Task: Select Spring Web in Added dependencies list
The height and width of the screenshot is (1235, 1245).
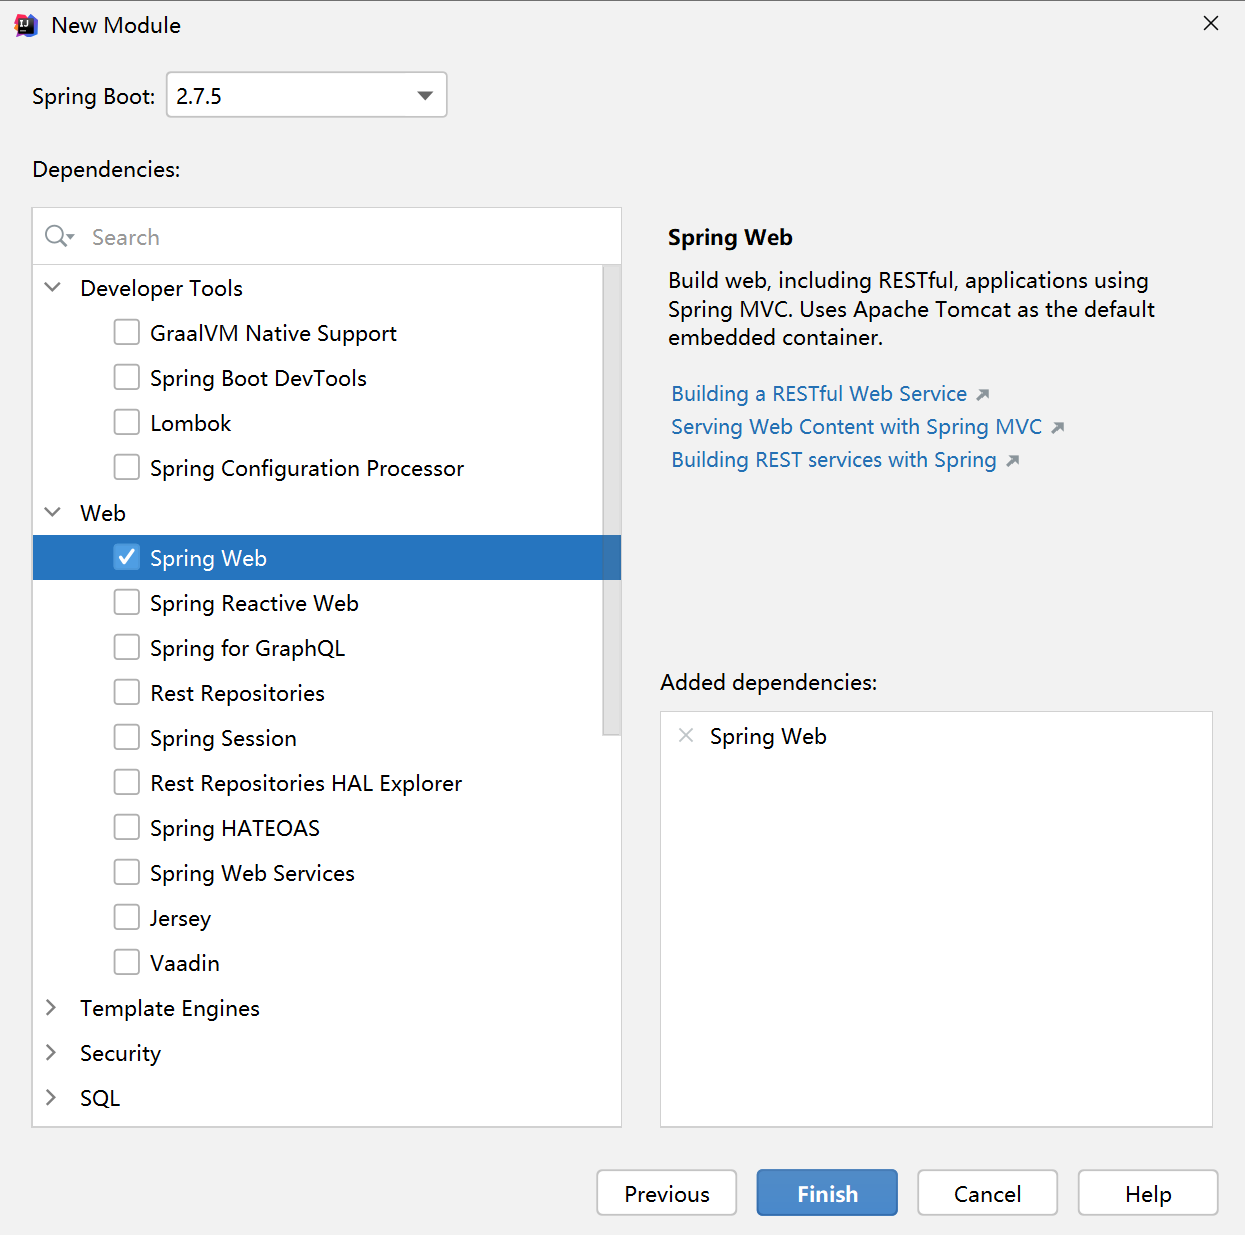Action: coord(768,737)
